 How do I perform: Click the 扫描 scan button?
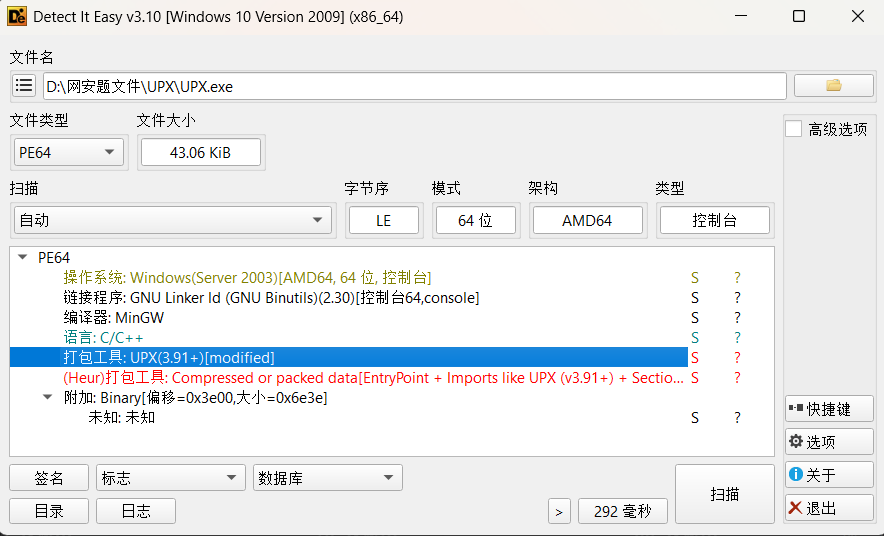[x=724, y=494]
